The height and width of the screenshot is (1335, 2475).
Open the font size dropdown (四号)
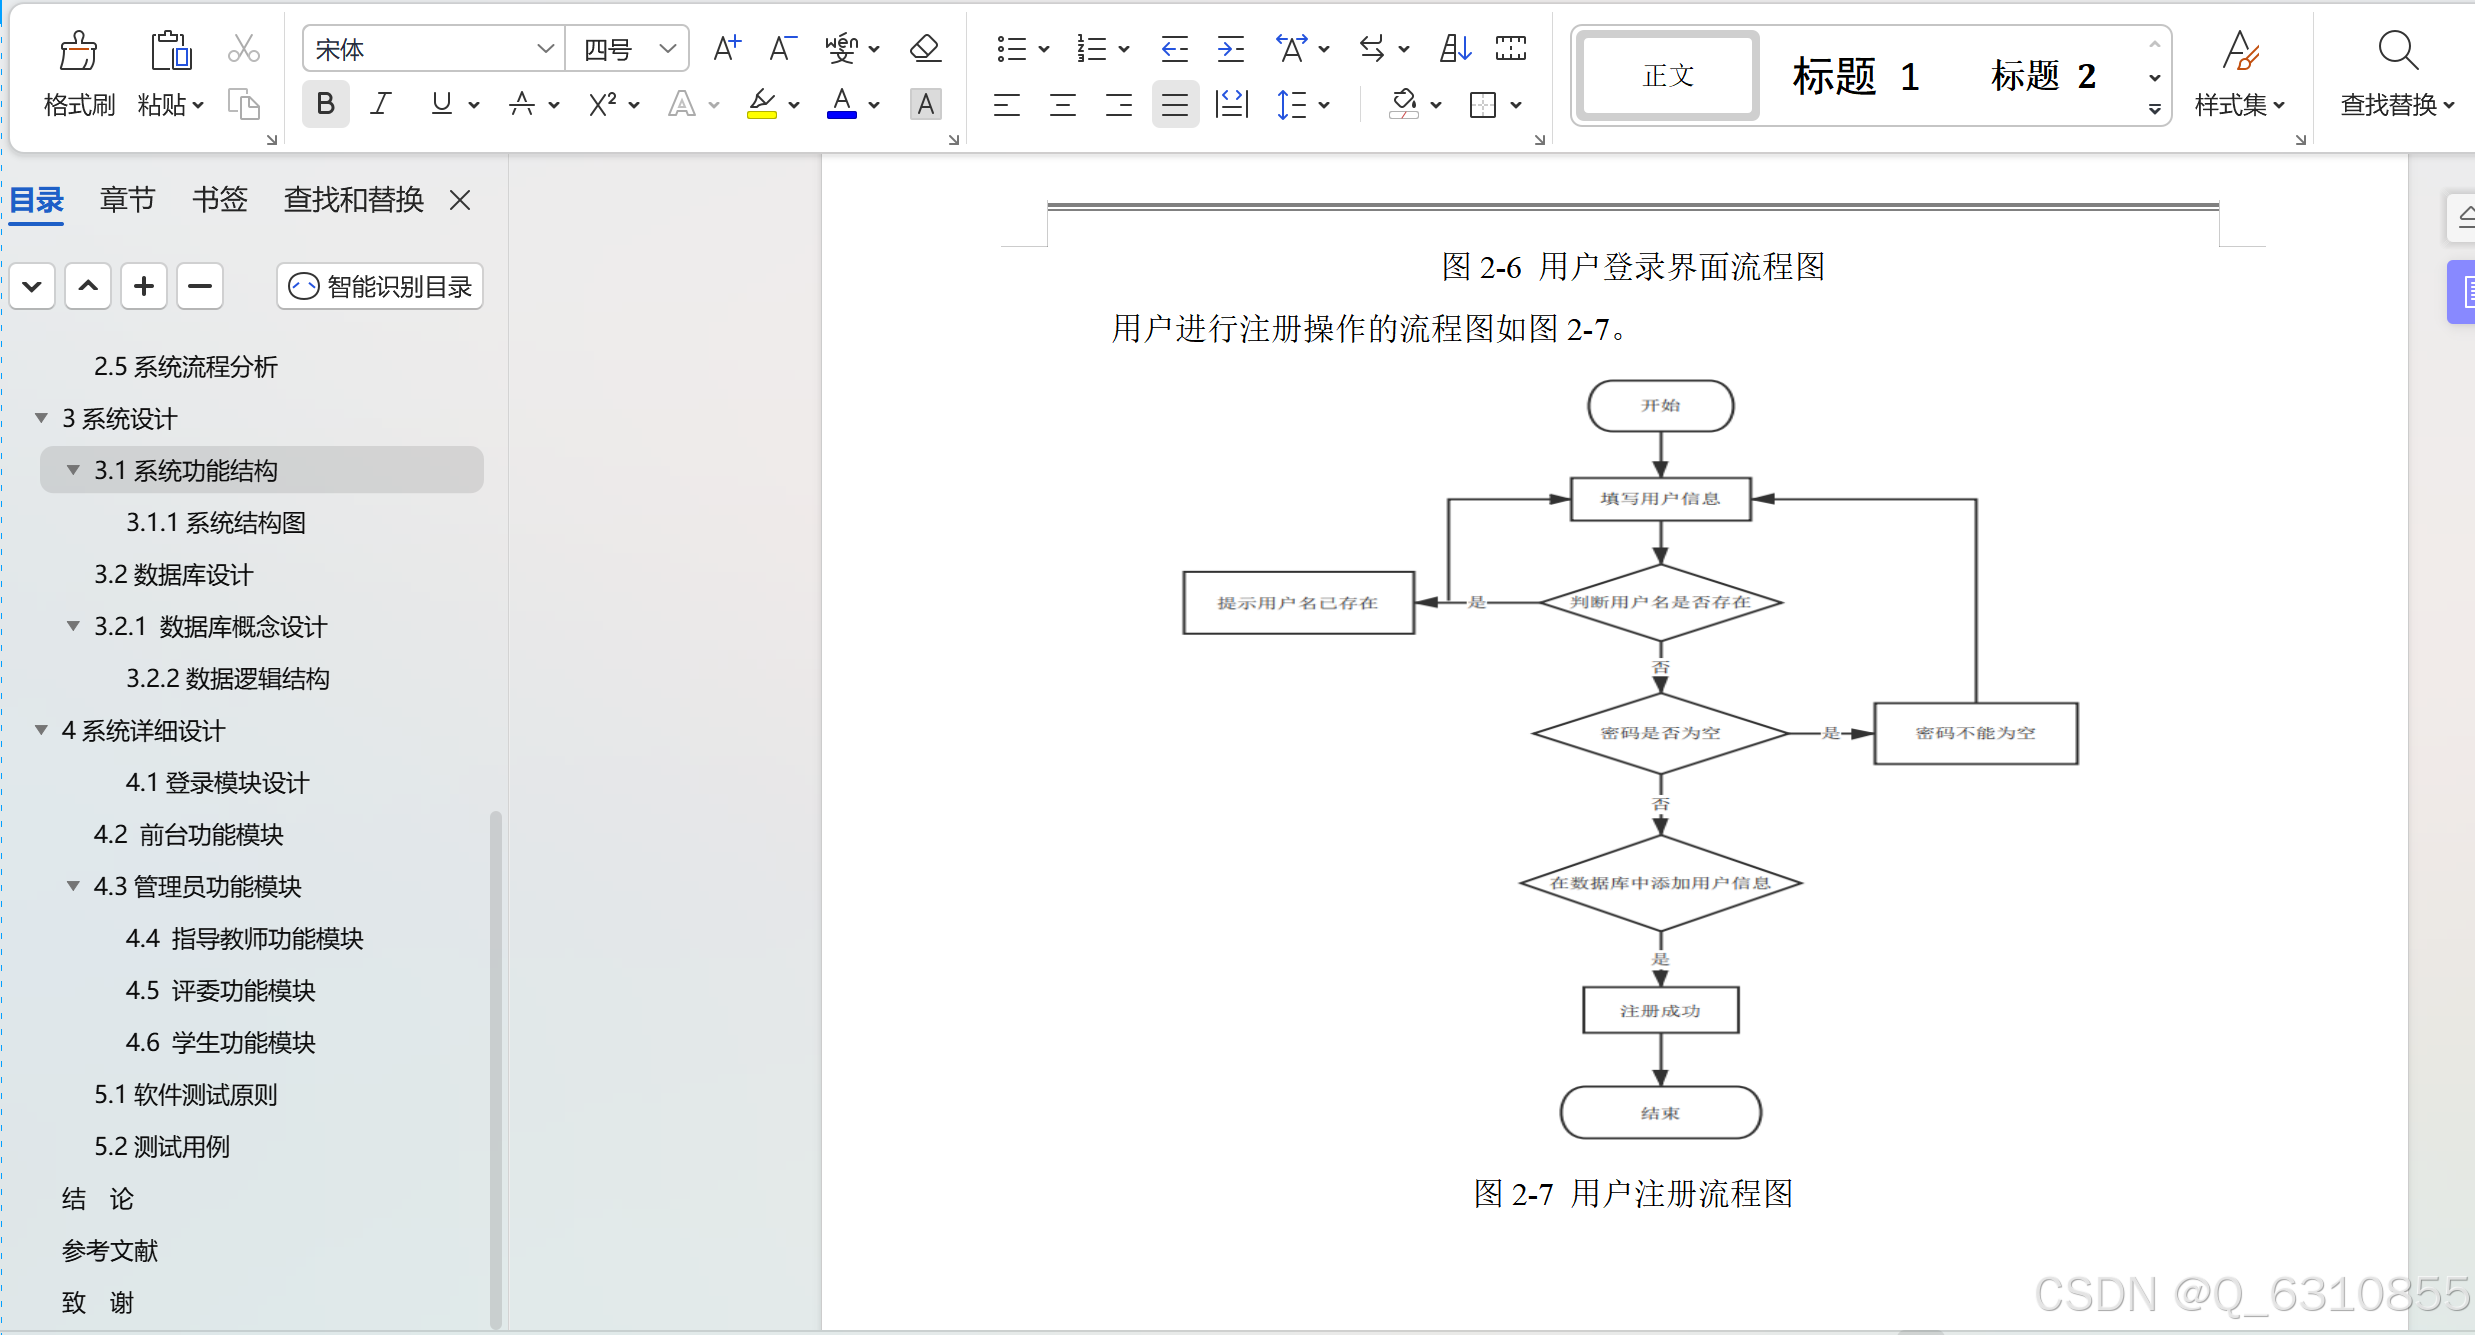(x=668, y=48)
